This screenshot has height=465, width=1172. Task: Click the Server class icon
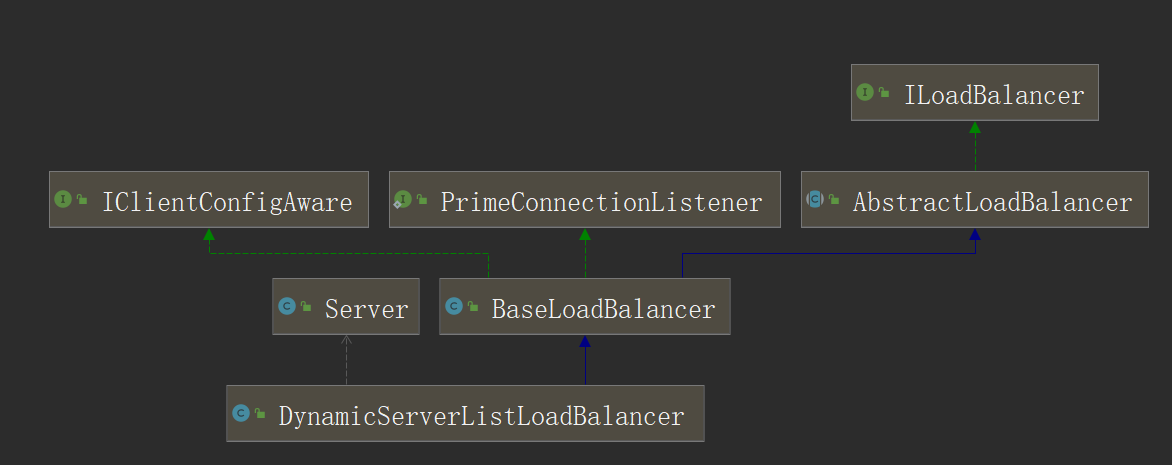pos(287,307)
